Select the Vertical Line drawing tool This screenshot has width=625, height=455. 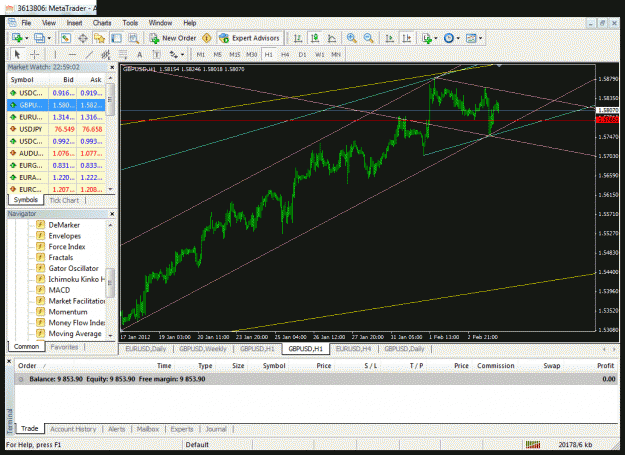(x=55, y=54)
